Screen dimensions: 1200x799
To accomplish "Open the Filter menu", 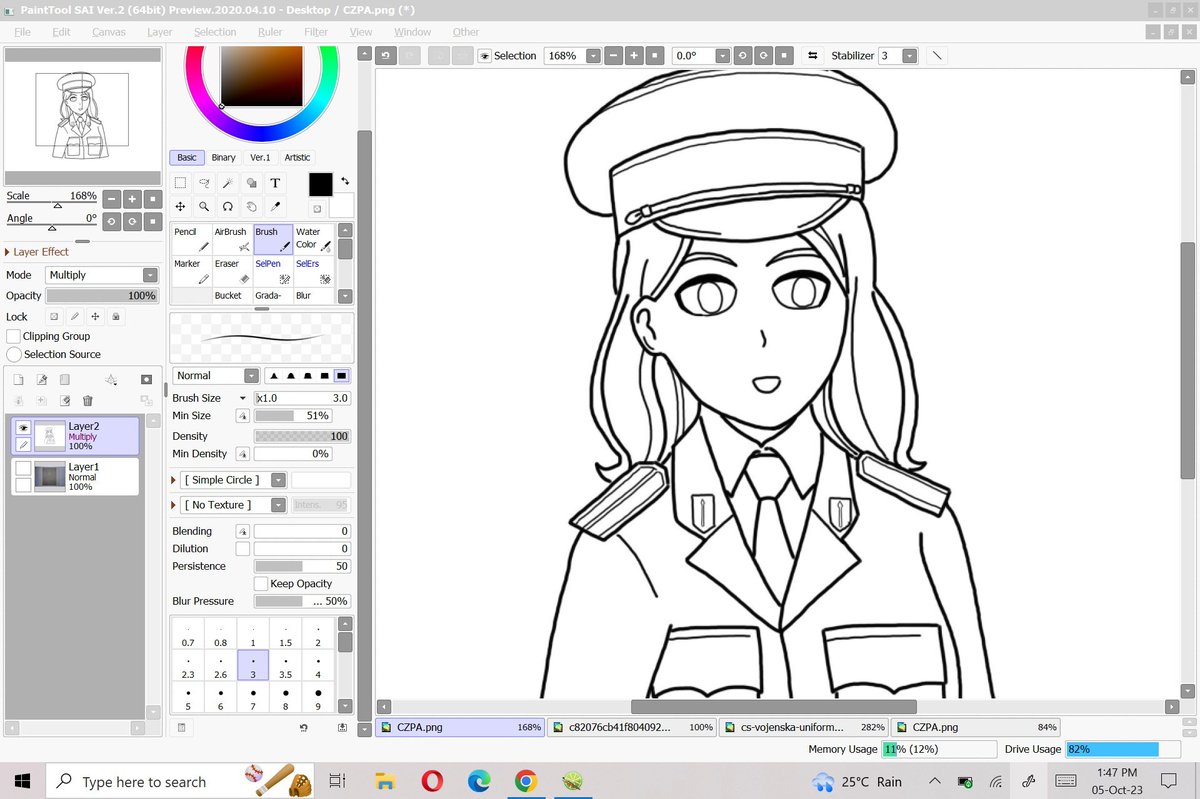I will coord(316,32).
